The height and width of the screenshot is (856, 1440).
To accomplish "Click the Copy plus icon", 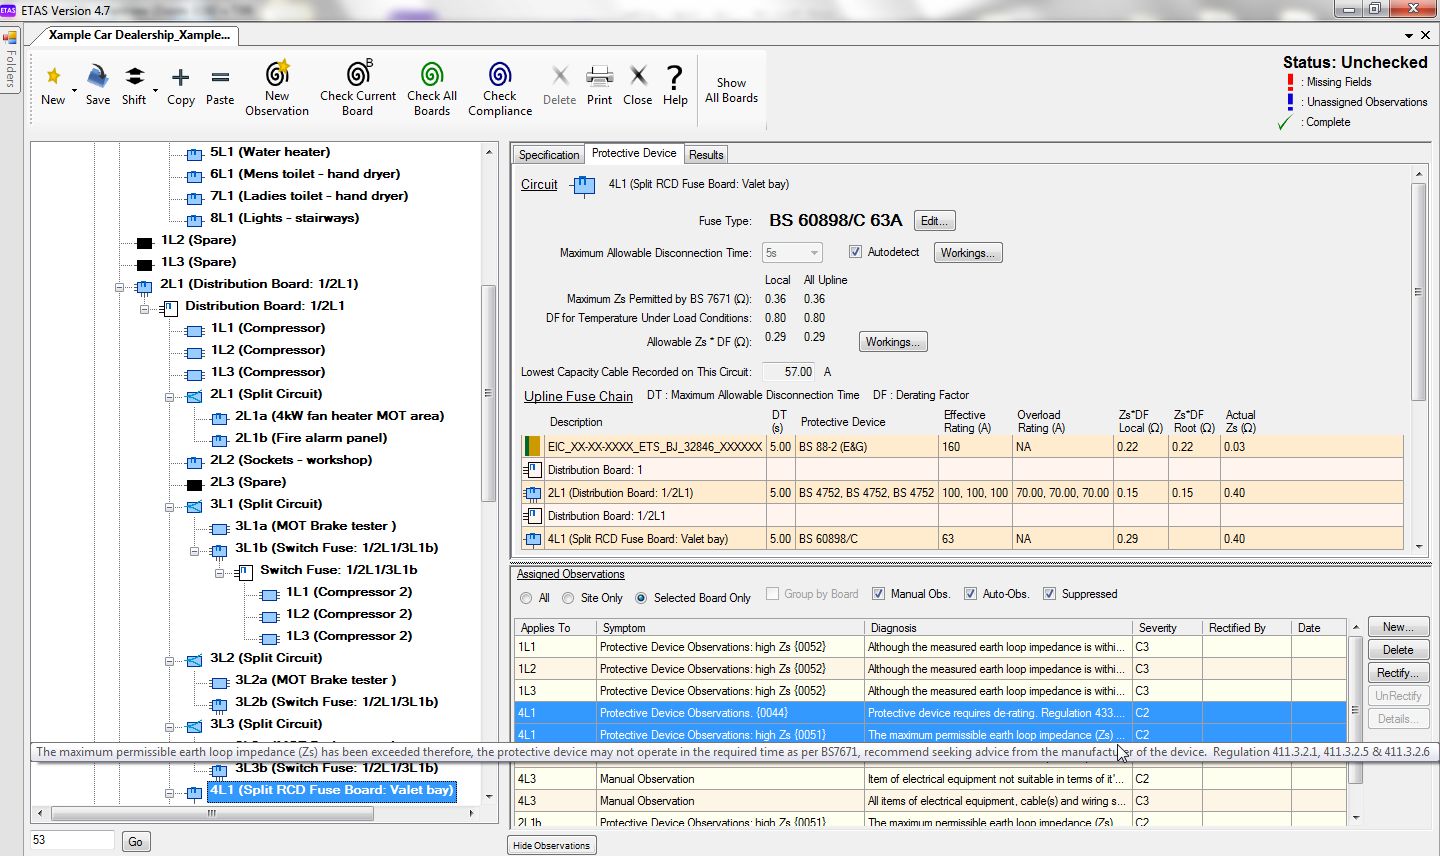I will point(180,77).
